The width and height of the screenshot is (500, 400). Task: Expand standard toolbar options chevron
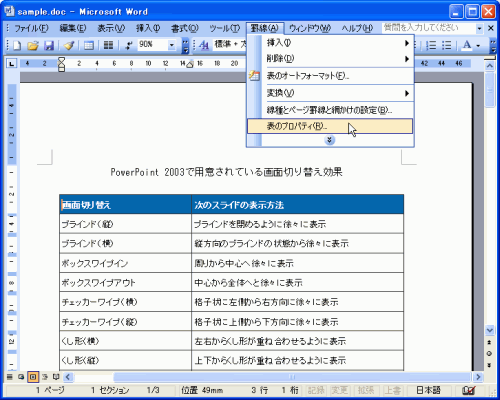(185, 46)
